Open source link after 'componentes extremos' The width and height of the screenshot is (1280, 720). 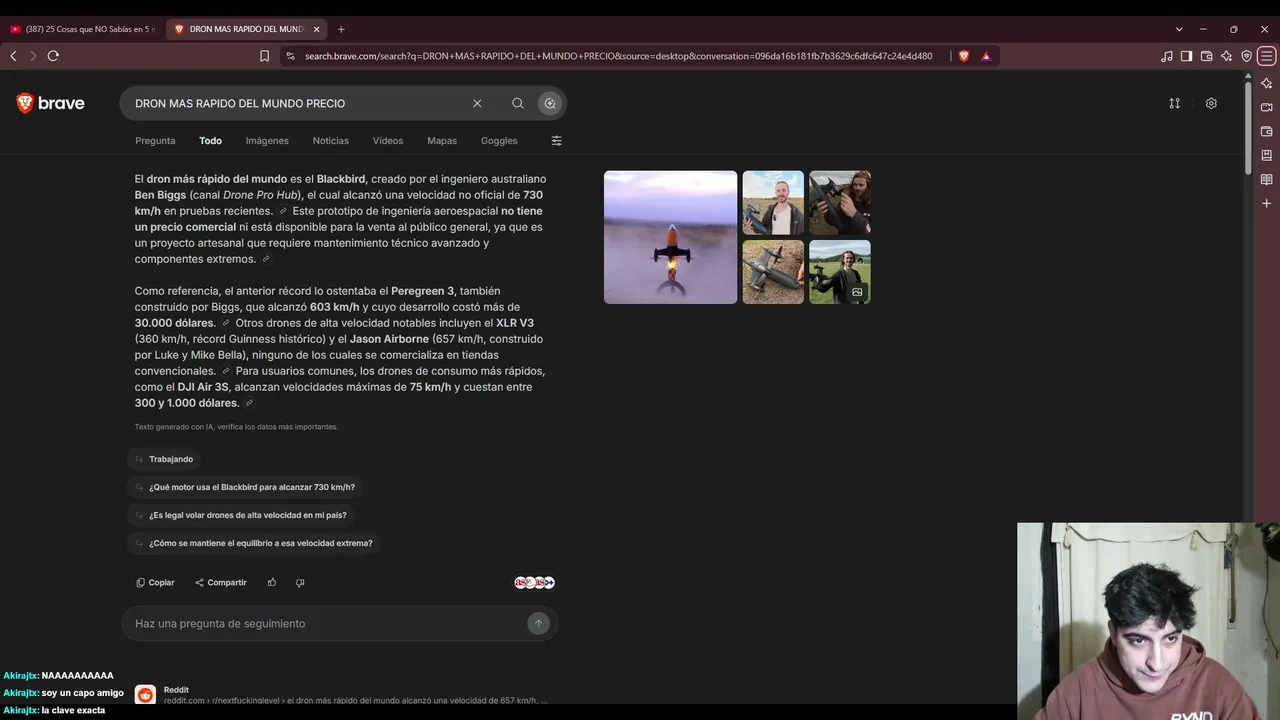266,259
